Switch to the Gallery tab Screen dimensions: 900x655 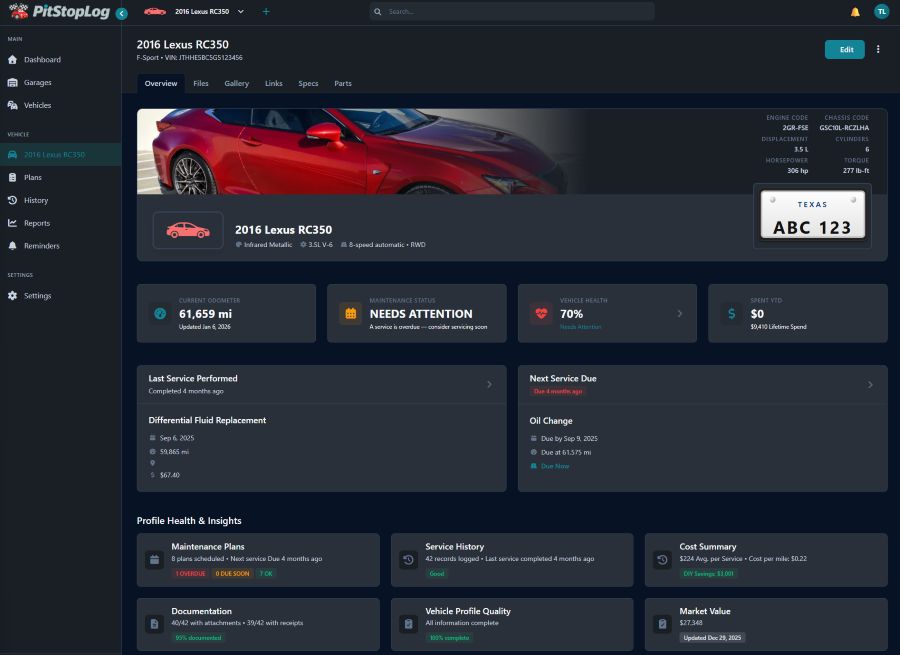coord(236,83)
